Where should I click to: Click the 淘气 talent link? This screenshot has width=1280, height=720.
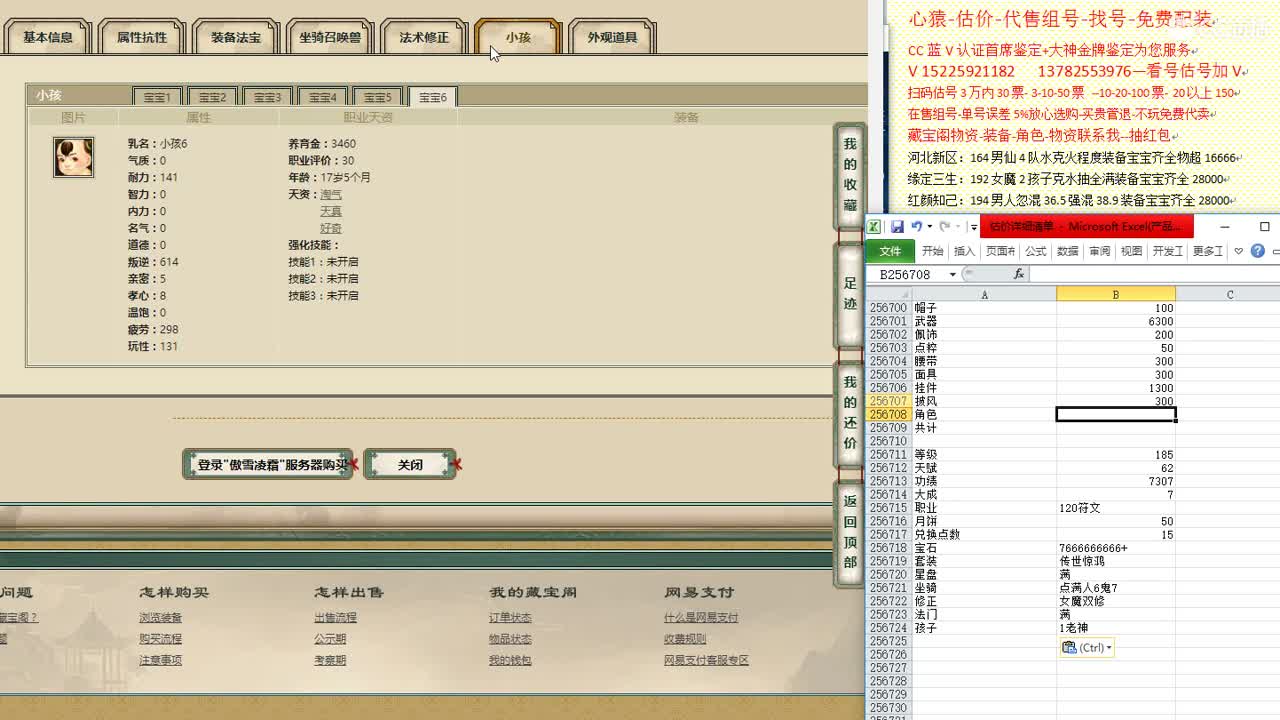tap(331, 194)
